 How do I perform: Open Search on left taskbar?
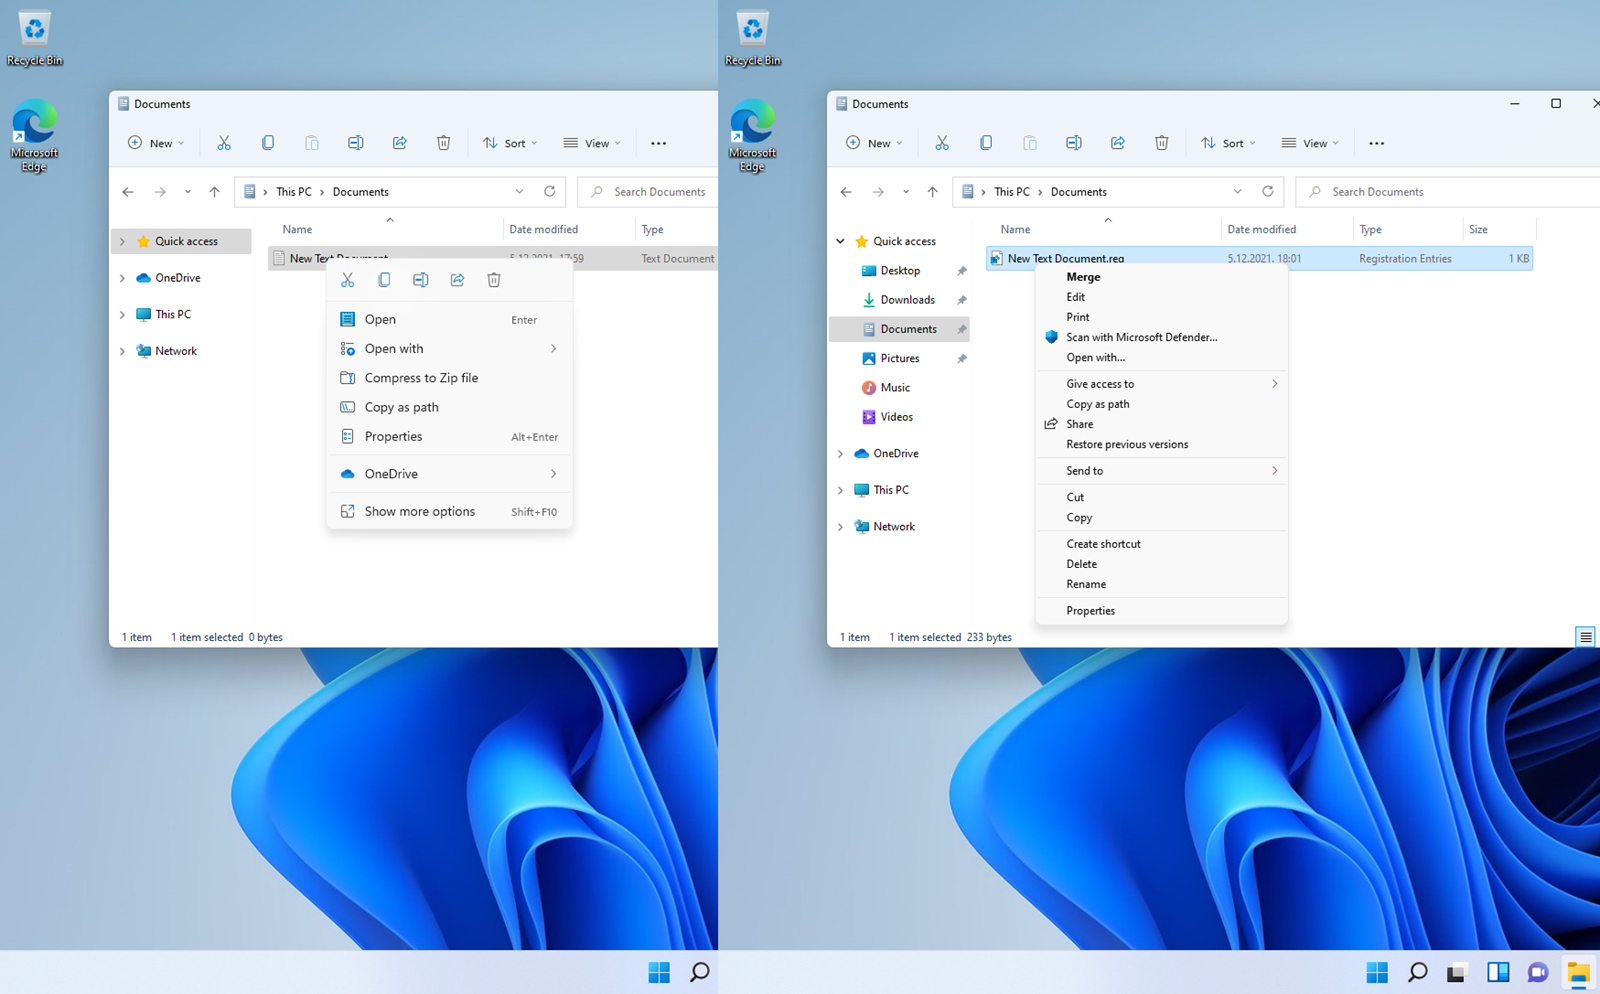click(700, 972)
